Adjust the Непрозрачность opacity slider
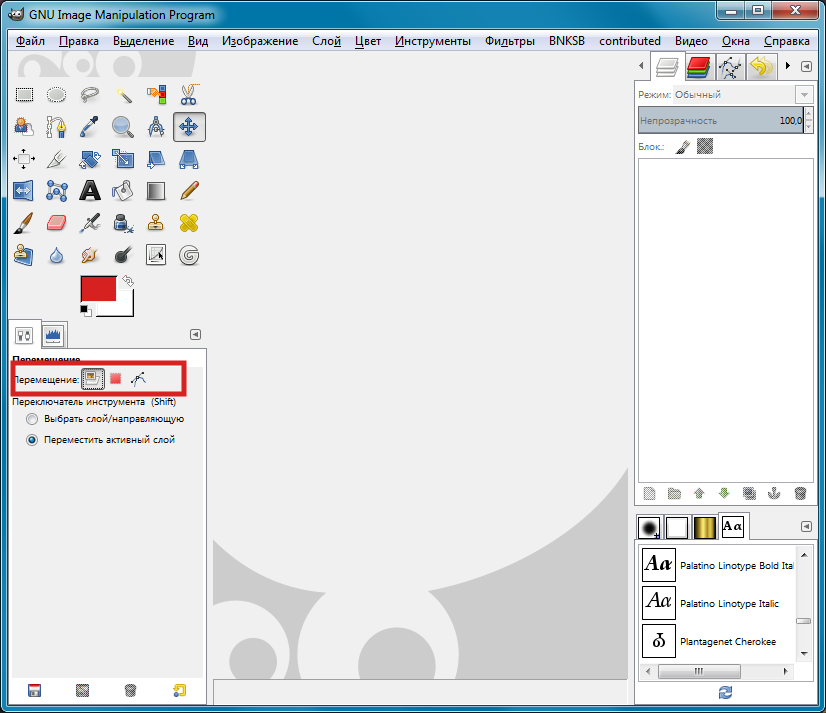The image size is (826, 713). tap(721, 121)
